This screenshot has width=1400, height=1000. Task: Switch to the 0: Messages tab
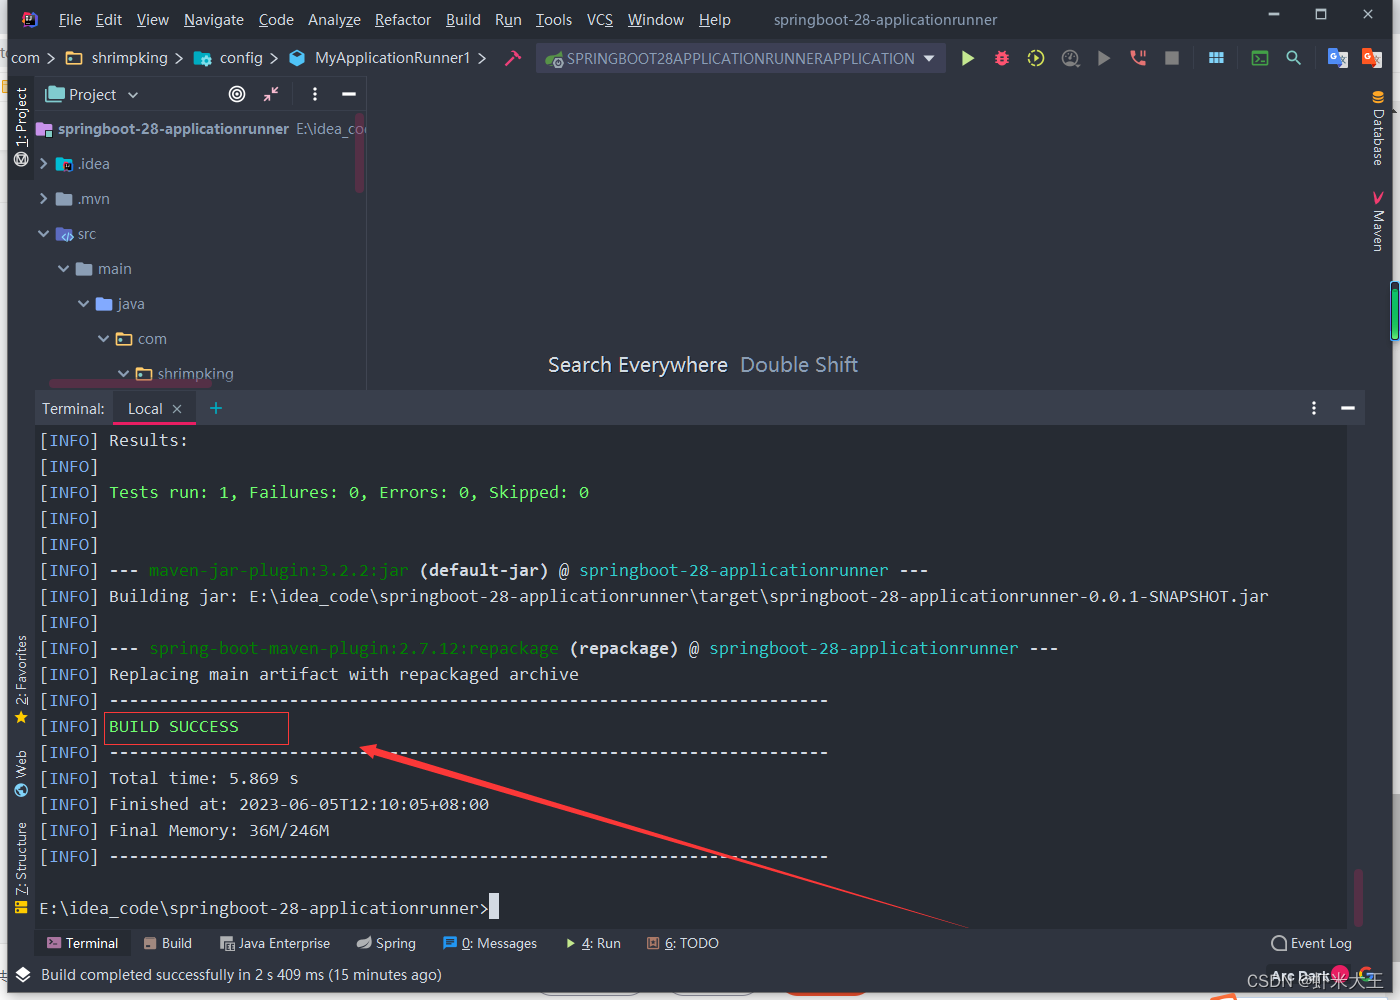[x=489, y=943]
